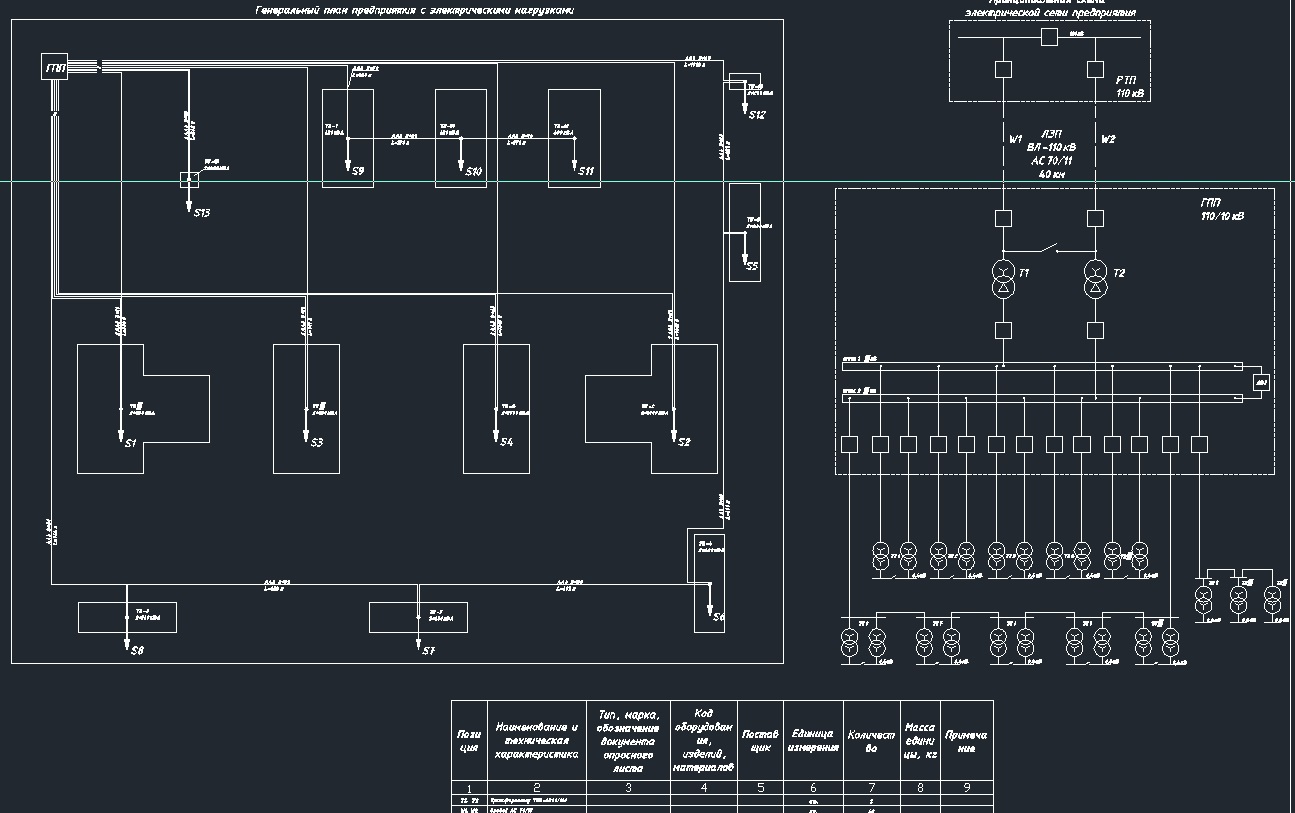Click the S1 load label
Screen dimensions: 1295x813
(130, 442)
